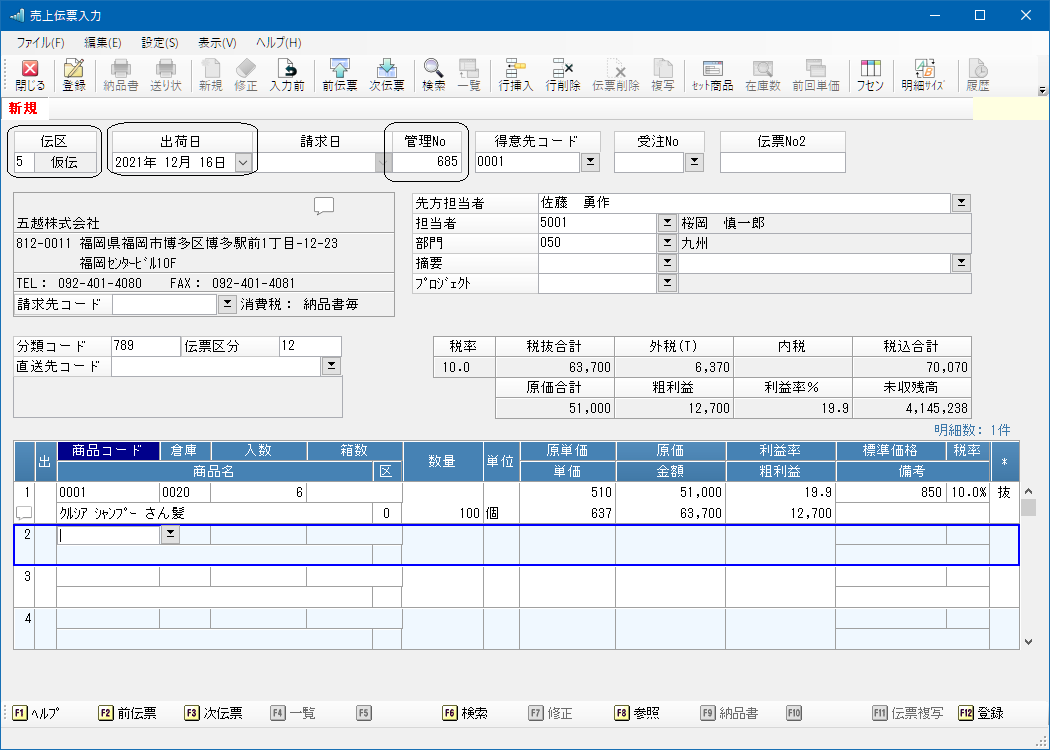The height and width of the screenshot is (750, 1050).
Task: Open the フセン sticky note icon
Action: pos(870,75)
